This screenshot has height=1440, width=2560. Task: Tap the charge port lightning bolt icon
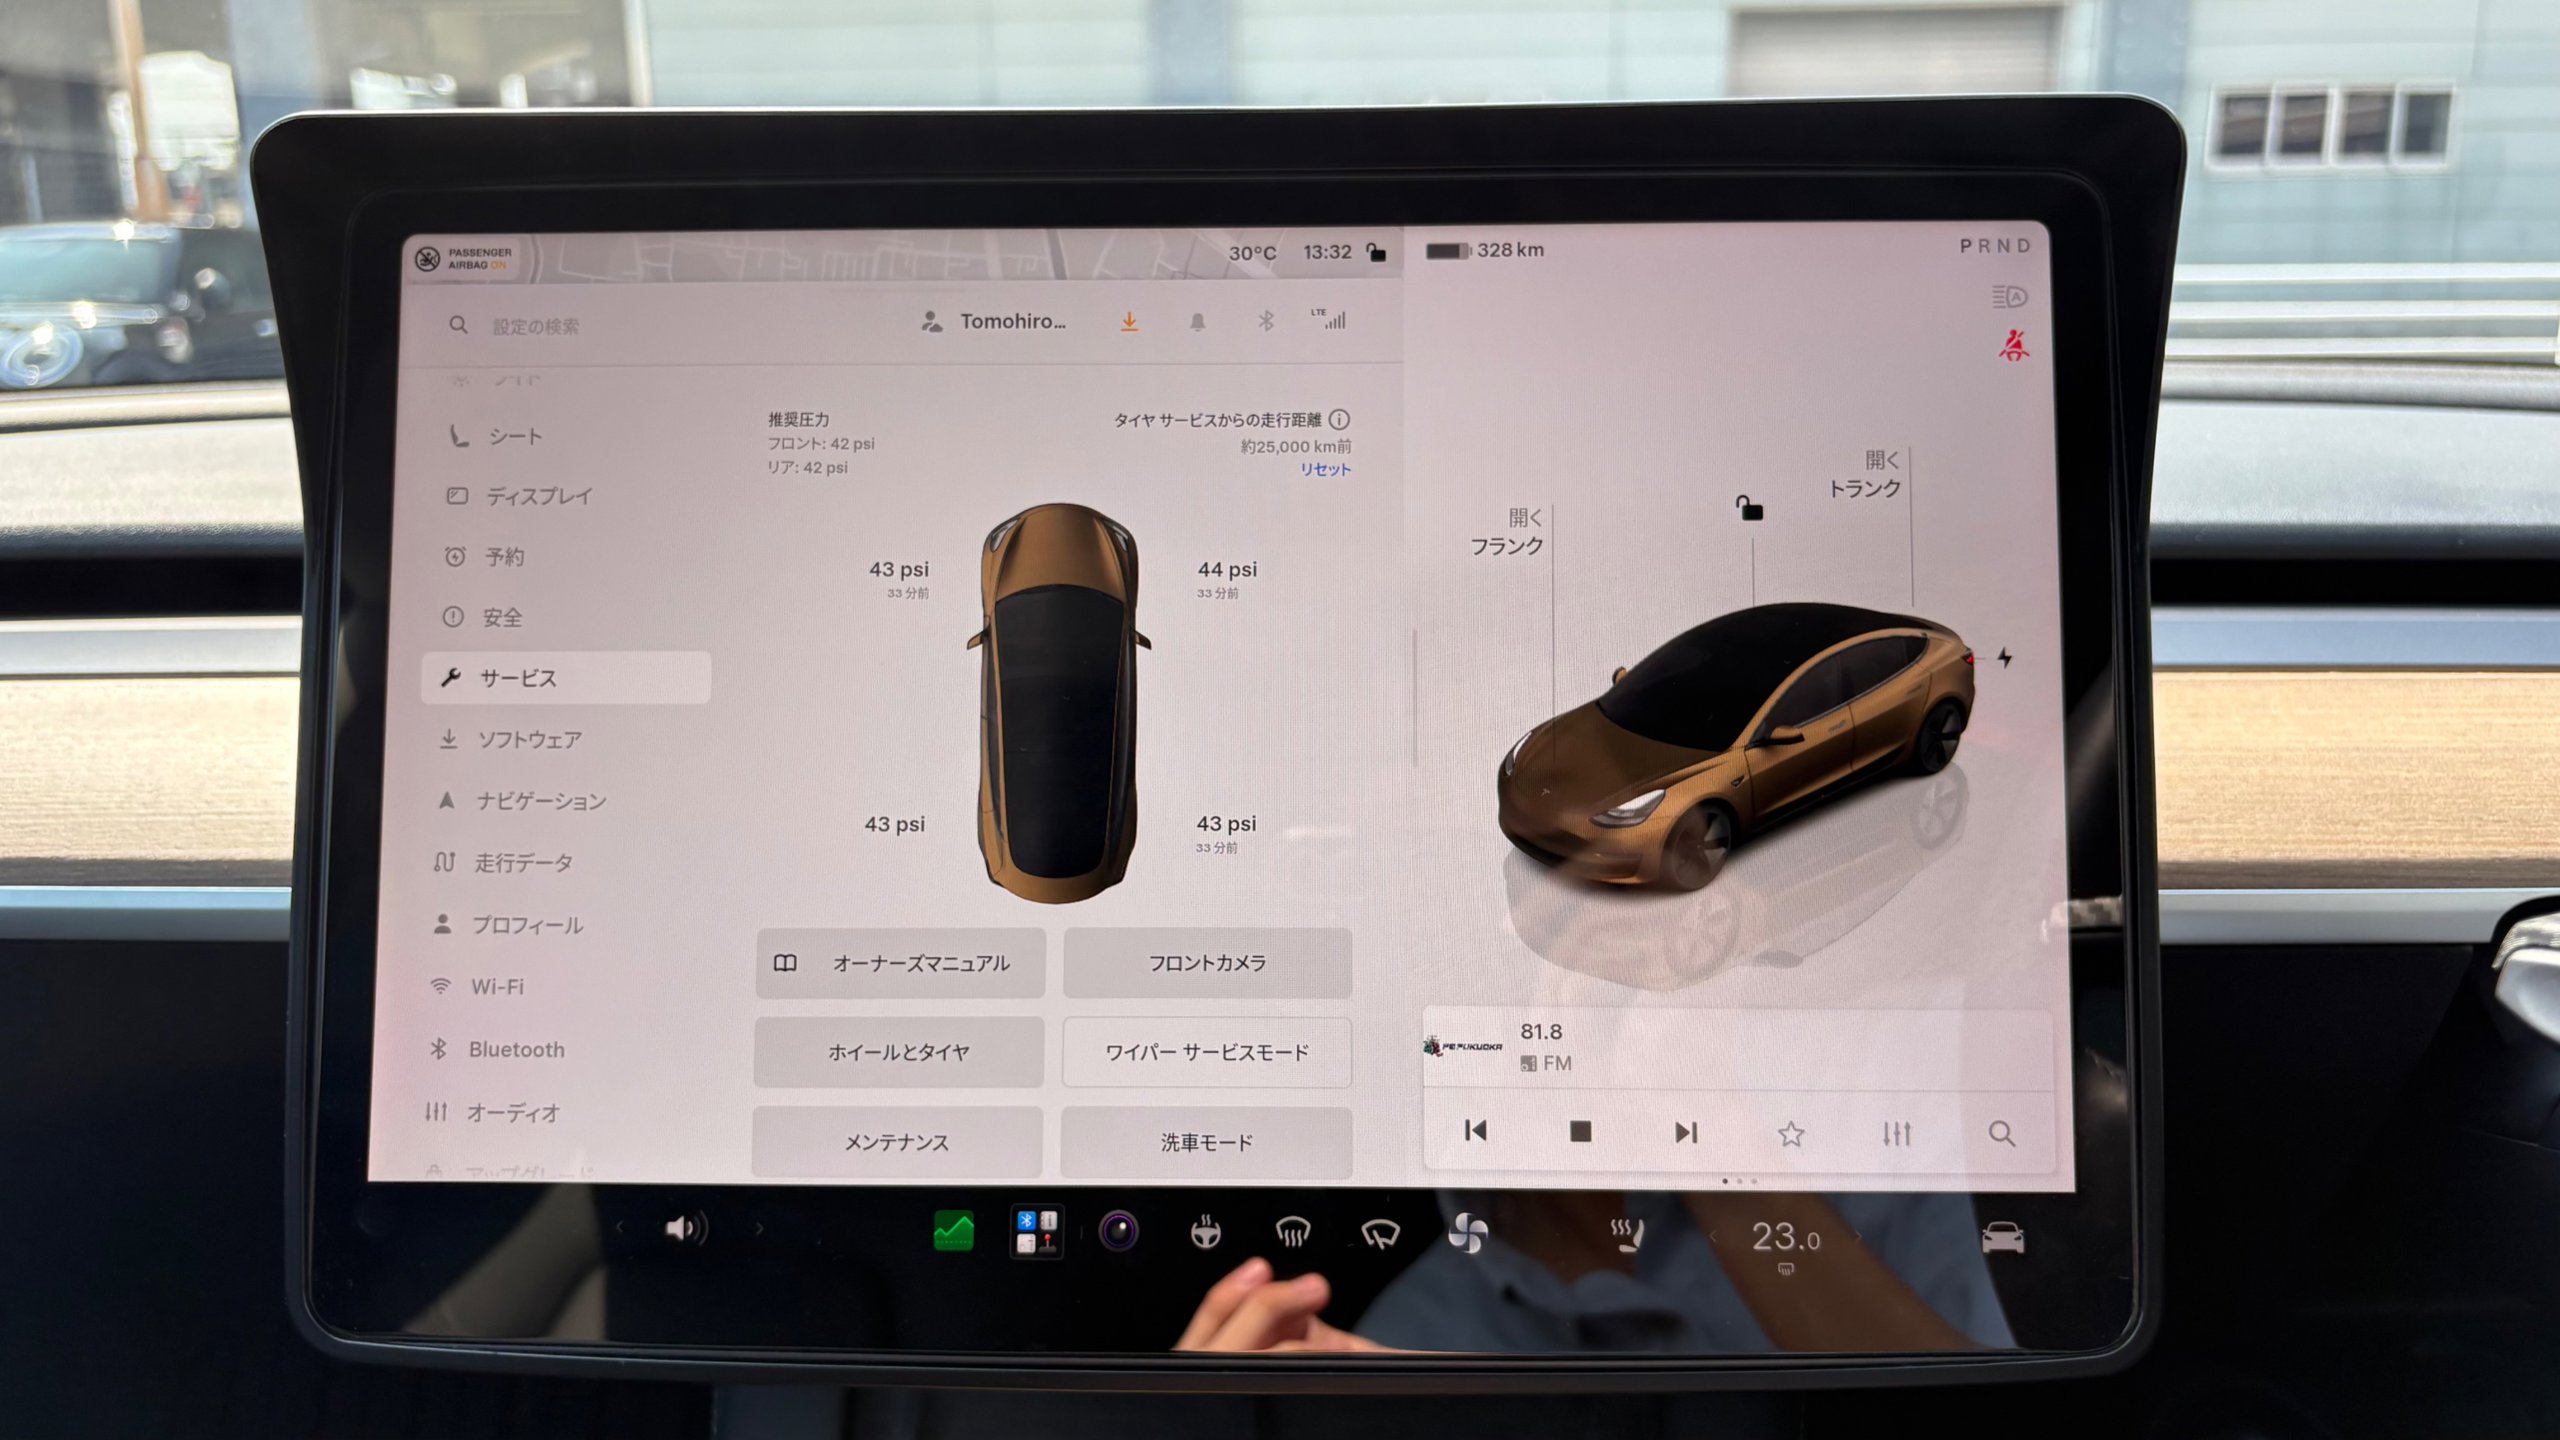tap(2004, 657)
